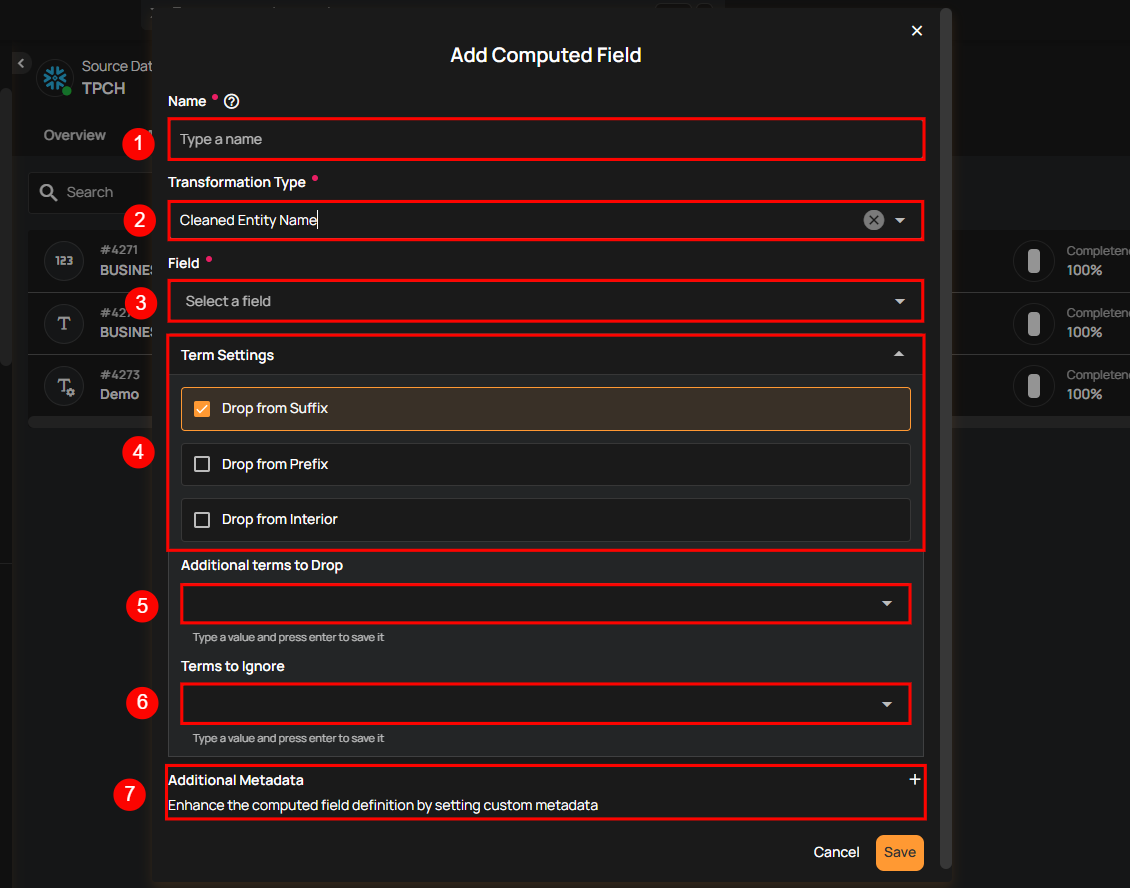The height and width of the screenshot is (888, 1130).
Task: Open Additional terms to Drop dropdown
Action: [x=886, y=604]
